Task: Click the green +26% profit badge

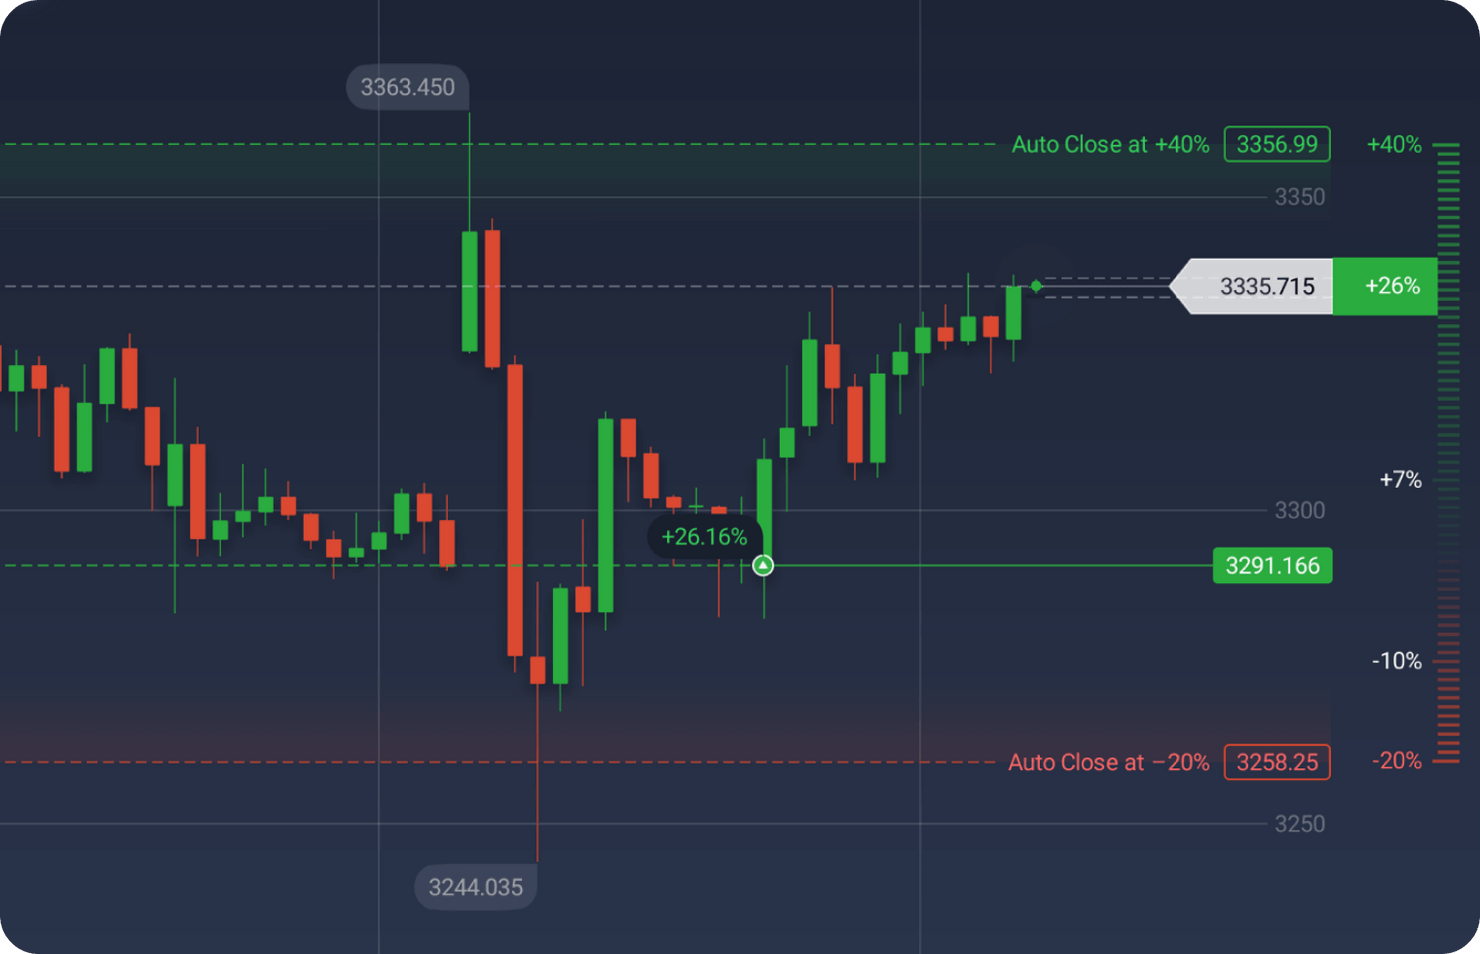Action: coord(1385,286)
